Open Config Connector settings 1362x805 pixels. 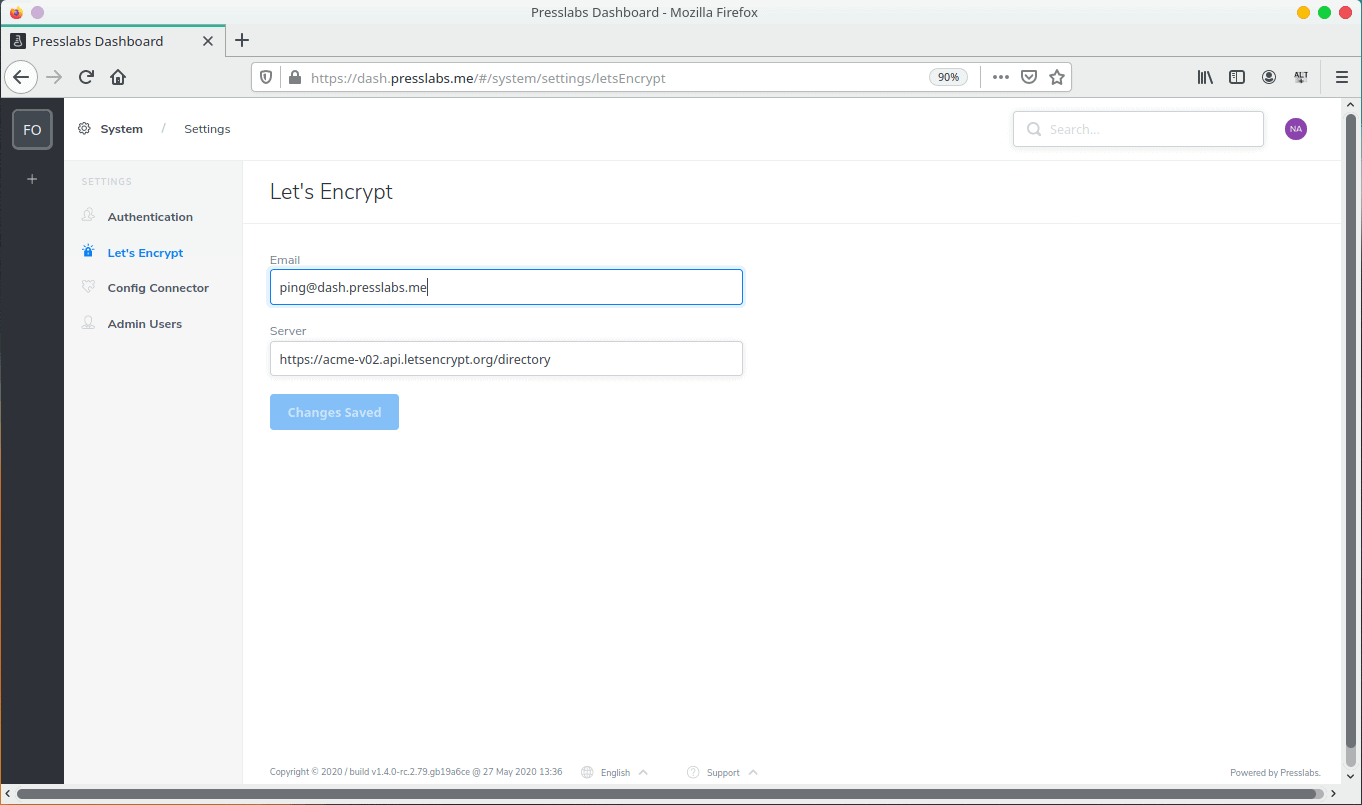point(158,288)
